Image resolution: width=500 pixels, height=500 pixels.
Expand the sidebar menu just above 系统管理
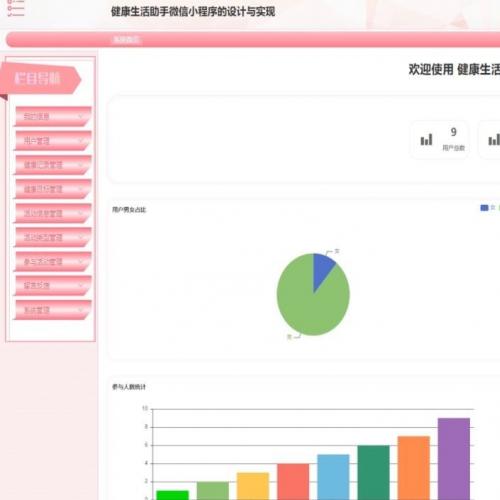(53, 285)
